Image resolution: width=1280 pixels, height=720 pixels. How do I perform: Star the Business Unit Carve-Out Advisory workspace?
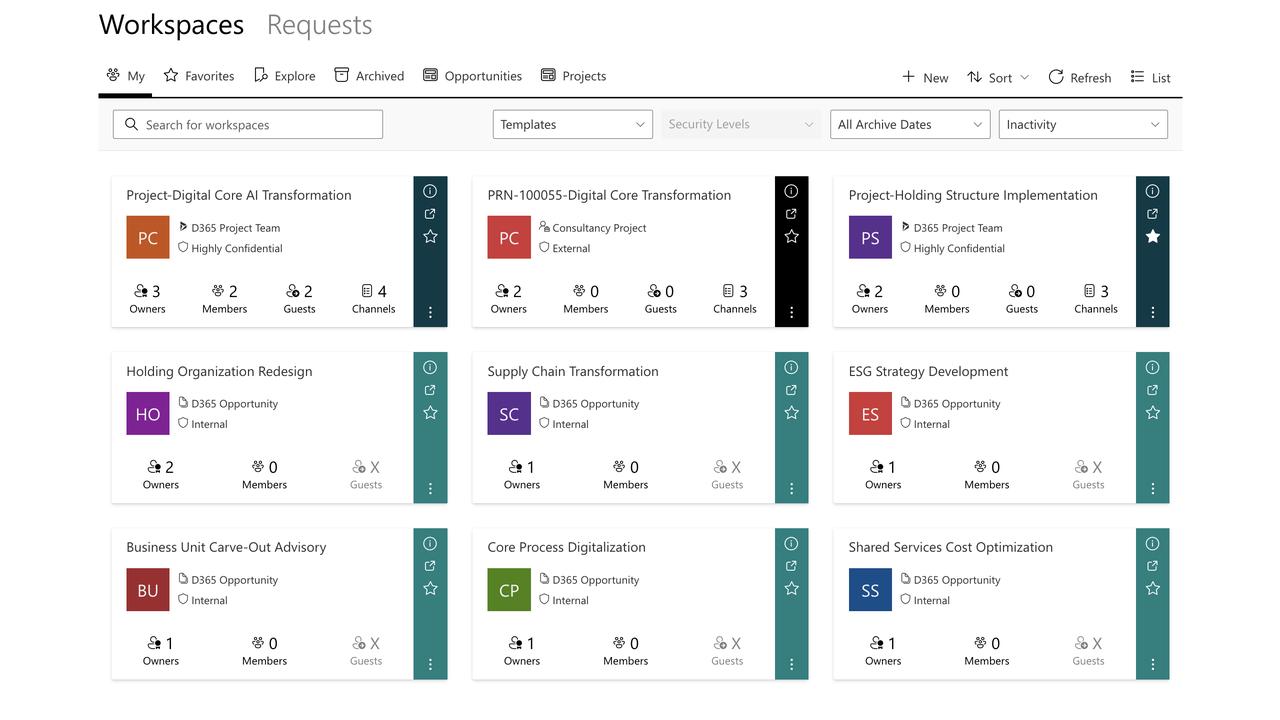pos(430,589)
